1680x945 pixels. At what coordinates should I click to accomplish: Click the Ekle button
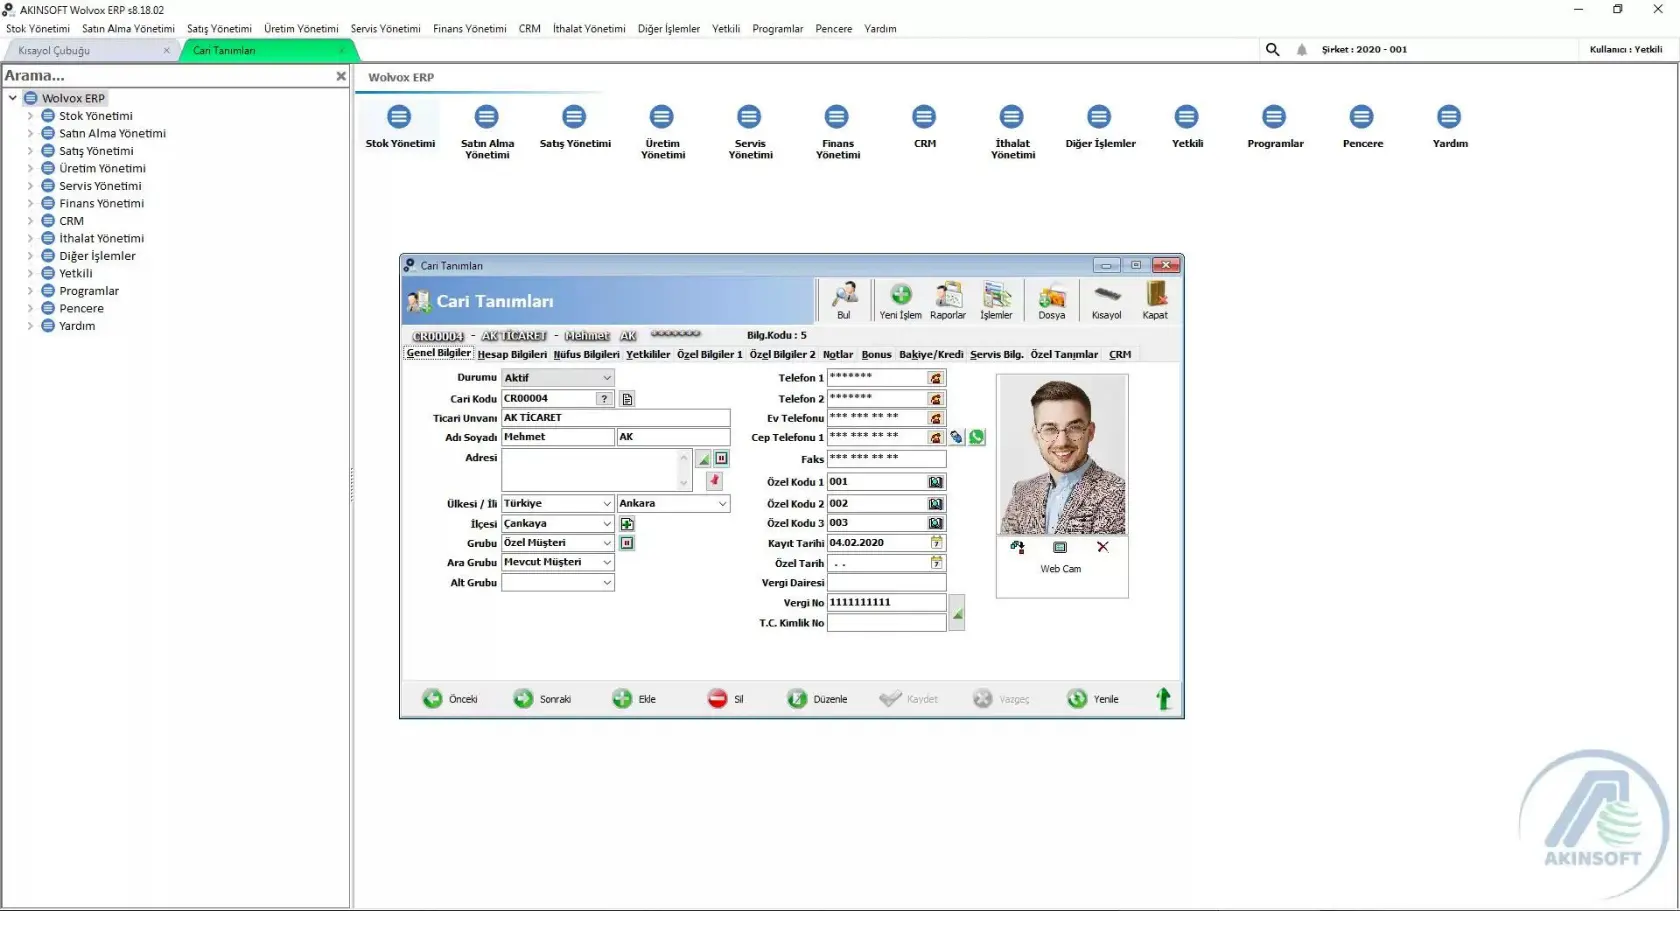(634, 699)
